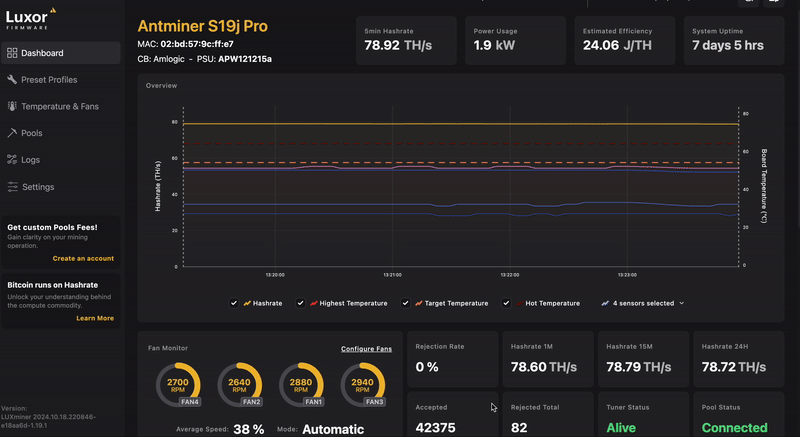
Task: Click the Logs icon in sidebar
Action: coord(12,160)
